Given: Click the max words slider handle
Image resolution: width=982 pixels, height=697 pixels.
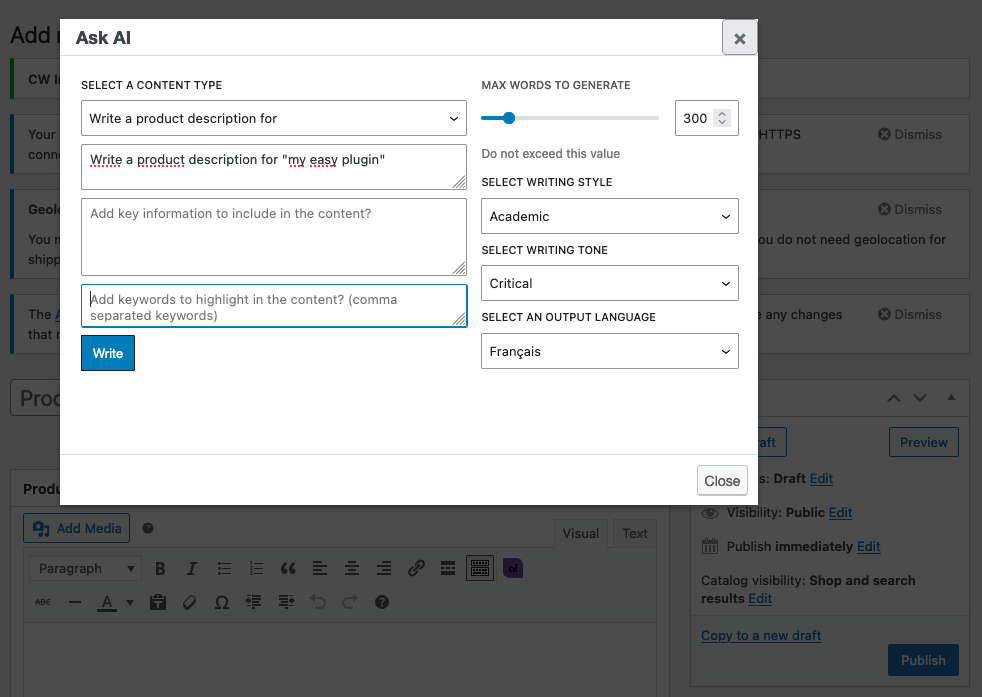Looking at the screenshot, I should point(508,118).
